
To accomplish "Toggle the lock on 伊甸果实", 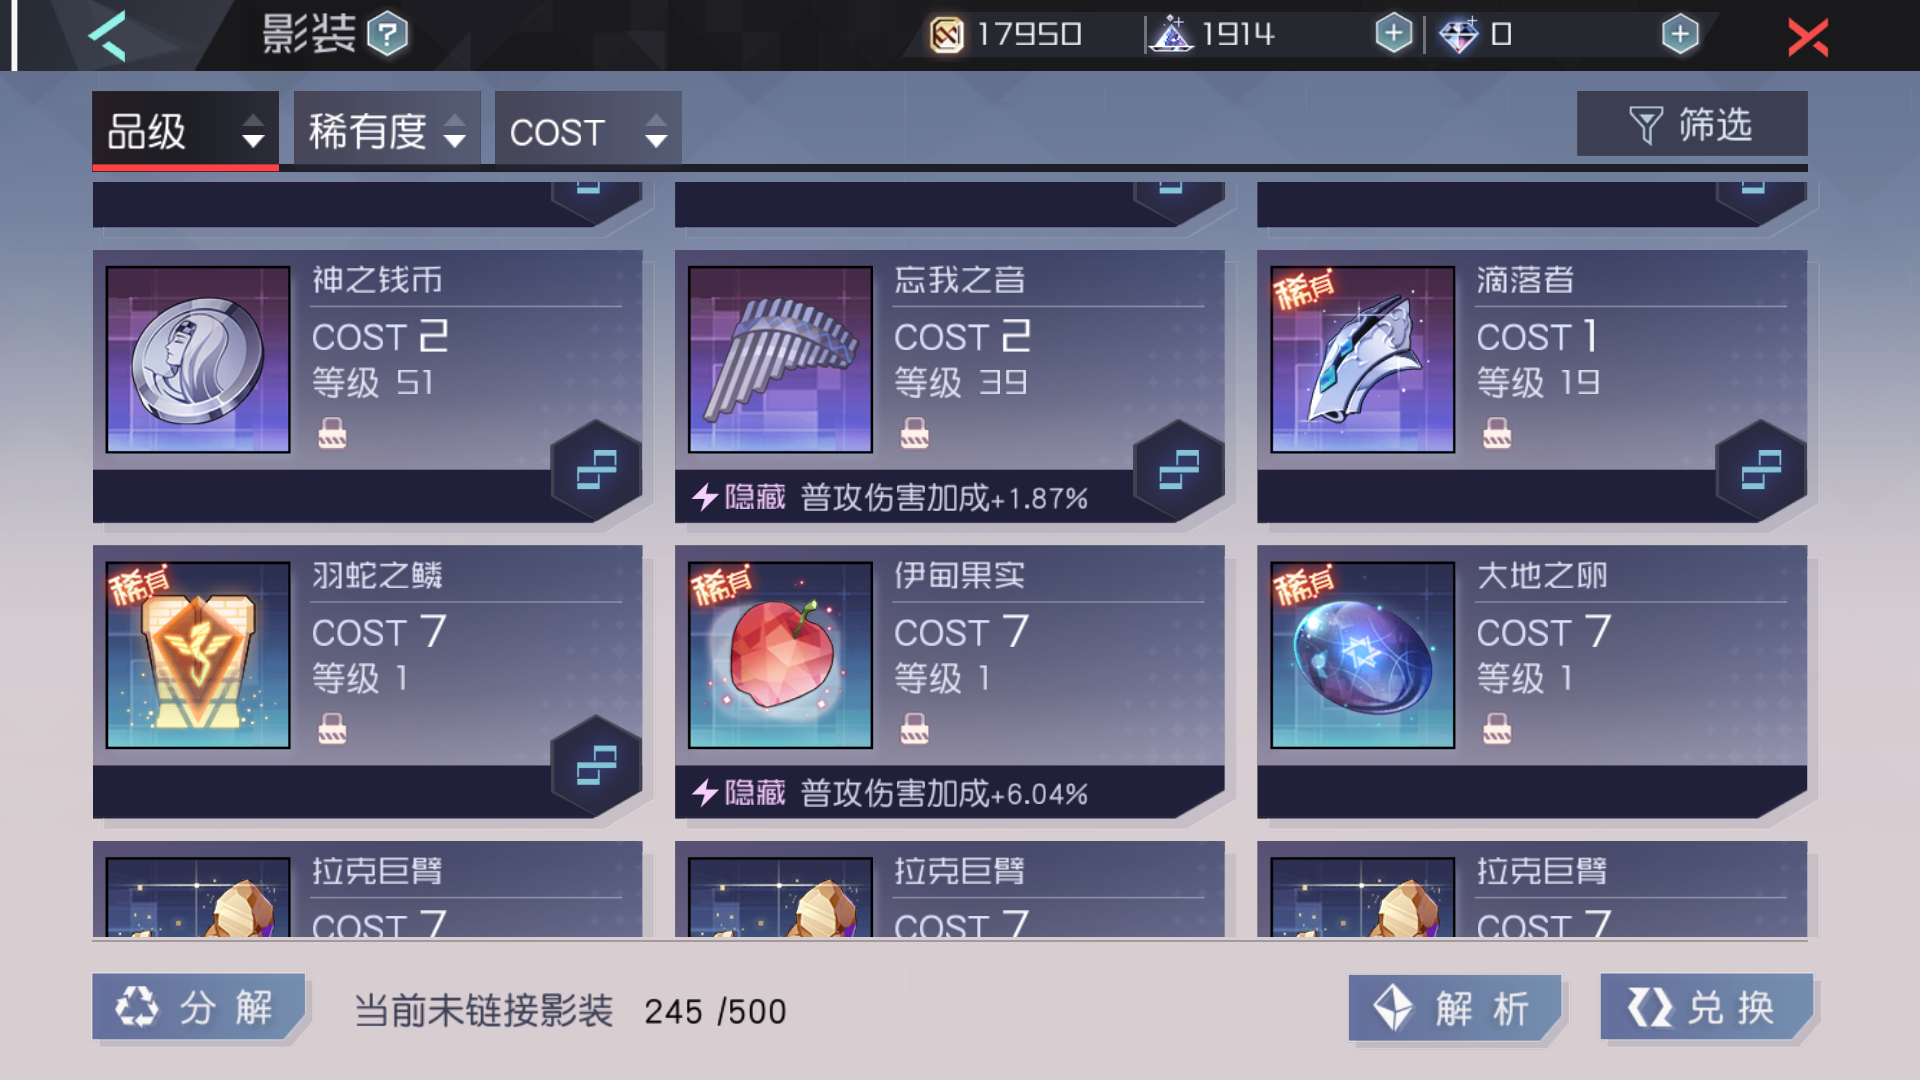I will [914, 729].
